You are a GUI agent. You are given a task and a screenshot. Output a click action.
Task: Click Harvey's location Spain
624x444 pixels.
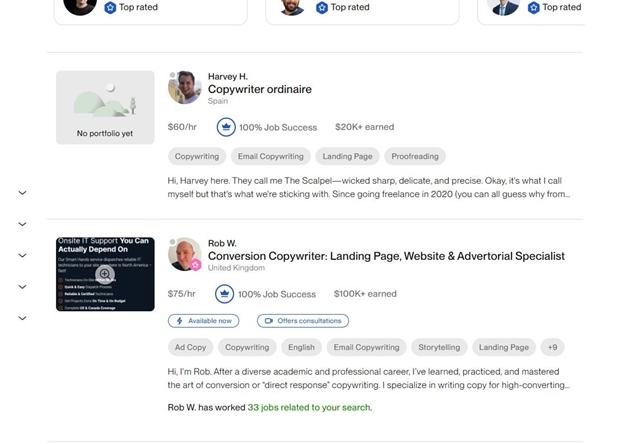tap(218, 101)
